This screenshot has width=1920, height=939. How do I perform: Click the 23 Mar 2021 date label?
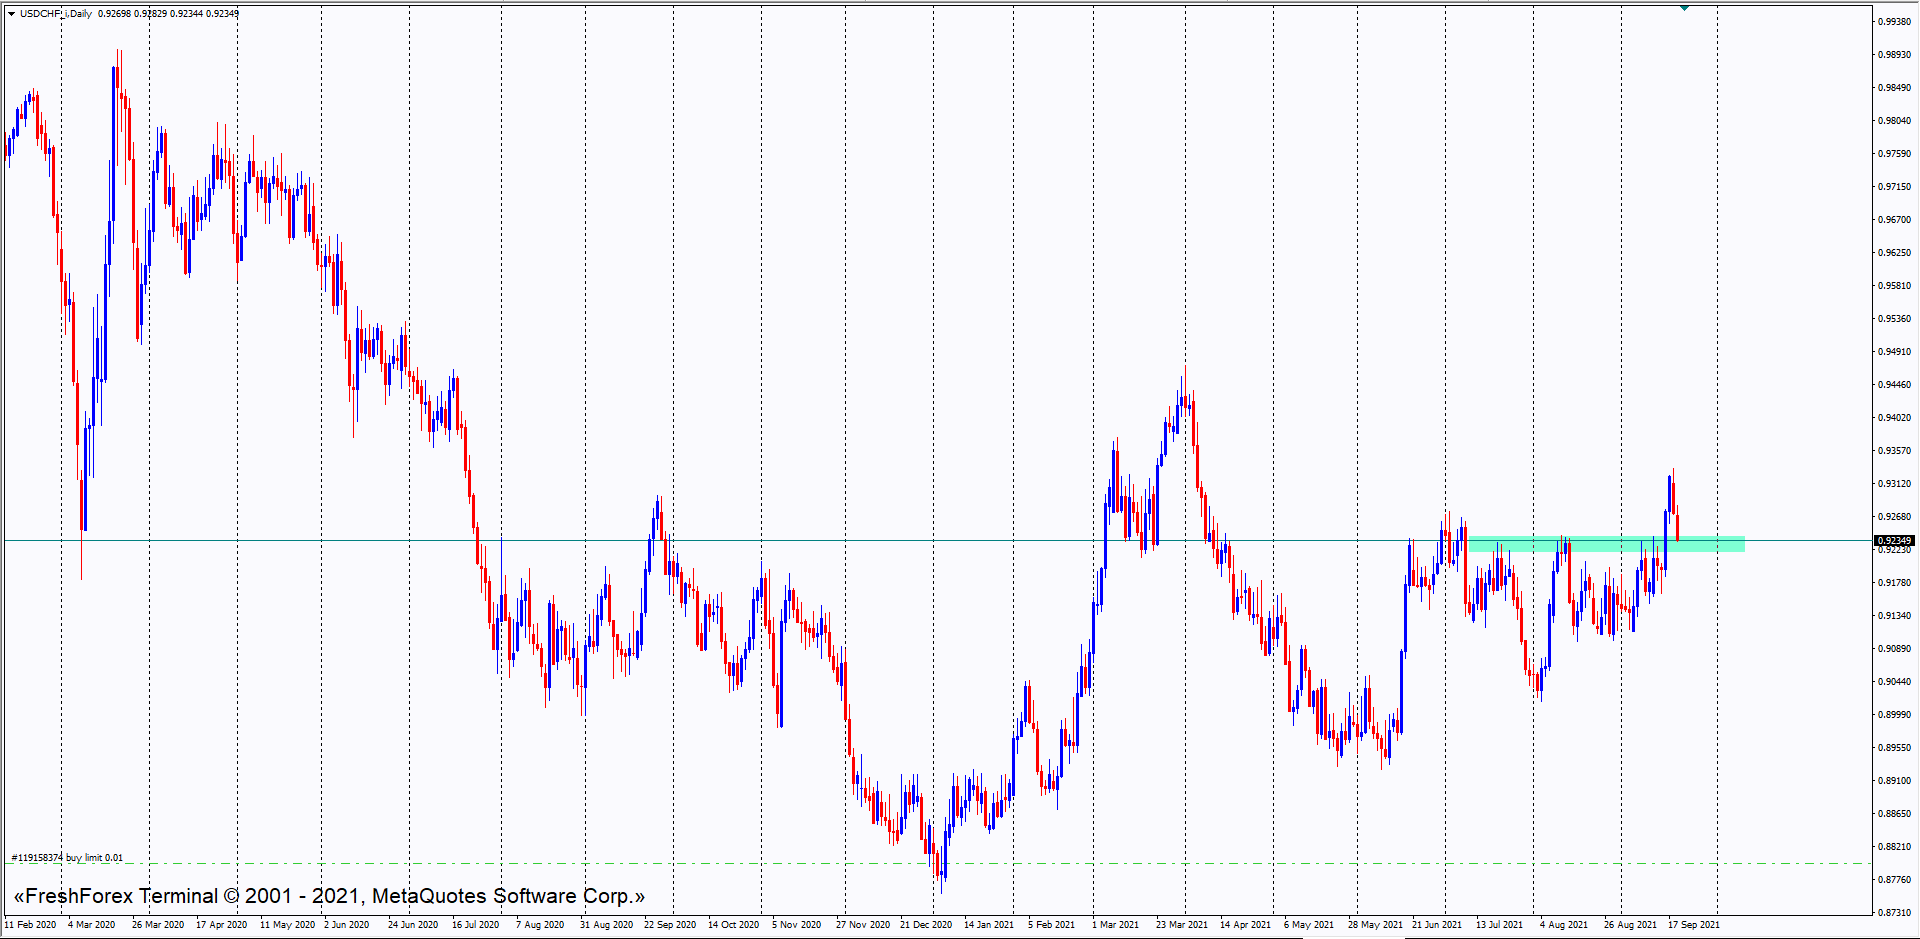pos(1181,925)
